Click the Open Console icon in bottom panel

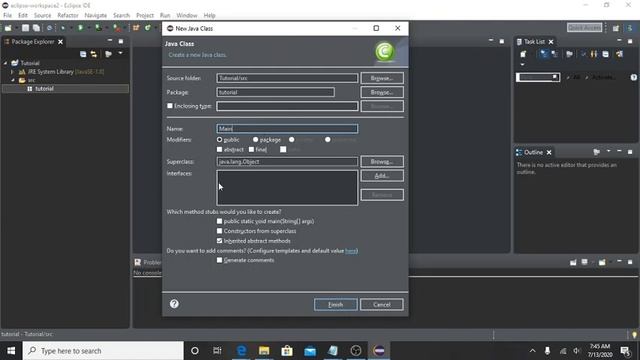pyautogui.click(x=602, y=262)
